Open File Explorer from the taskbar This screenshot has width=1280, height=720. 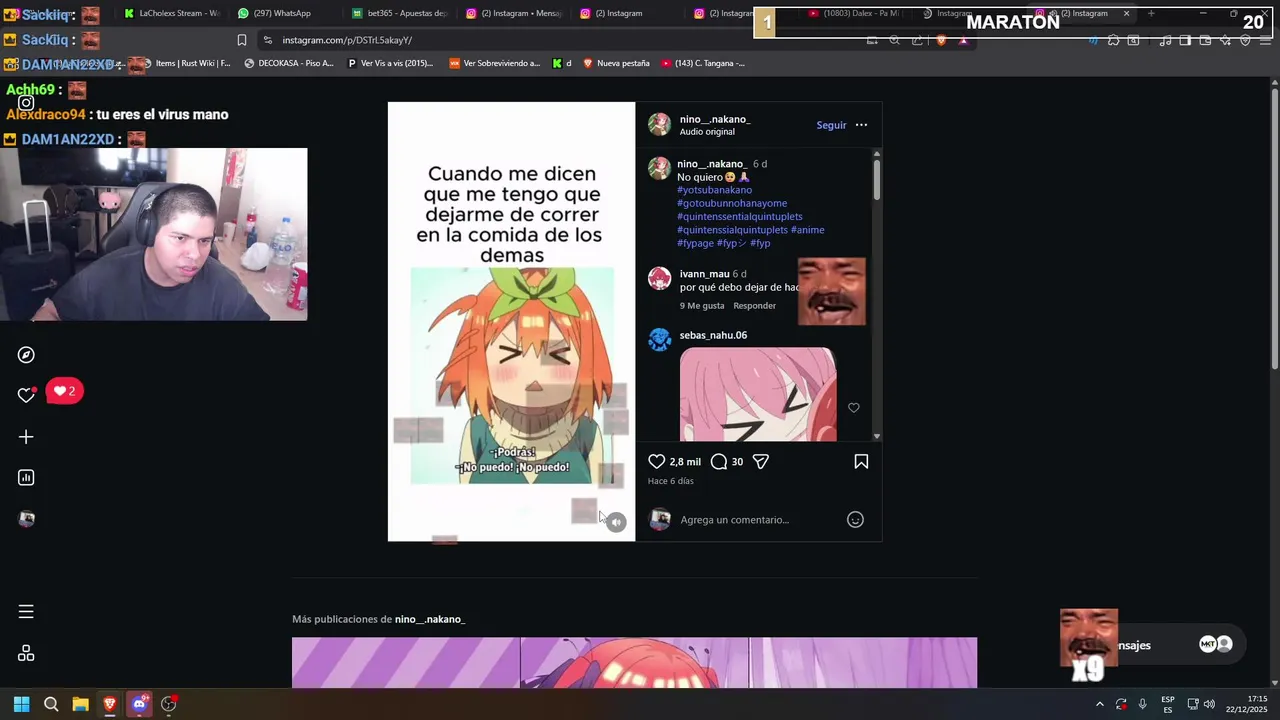[x=80, y=704]
